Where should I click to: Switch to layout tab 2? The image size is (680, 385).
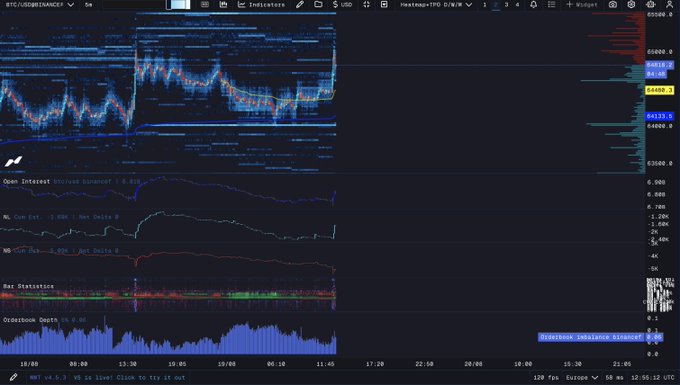[x=495, y=4]
